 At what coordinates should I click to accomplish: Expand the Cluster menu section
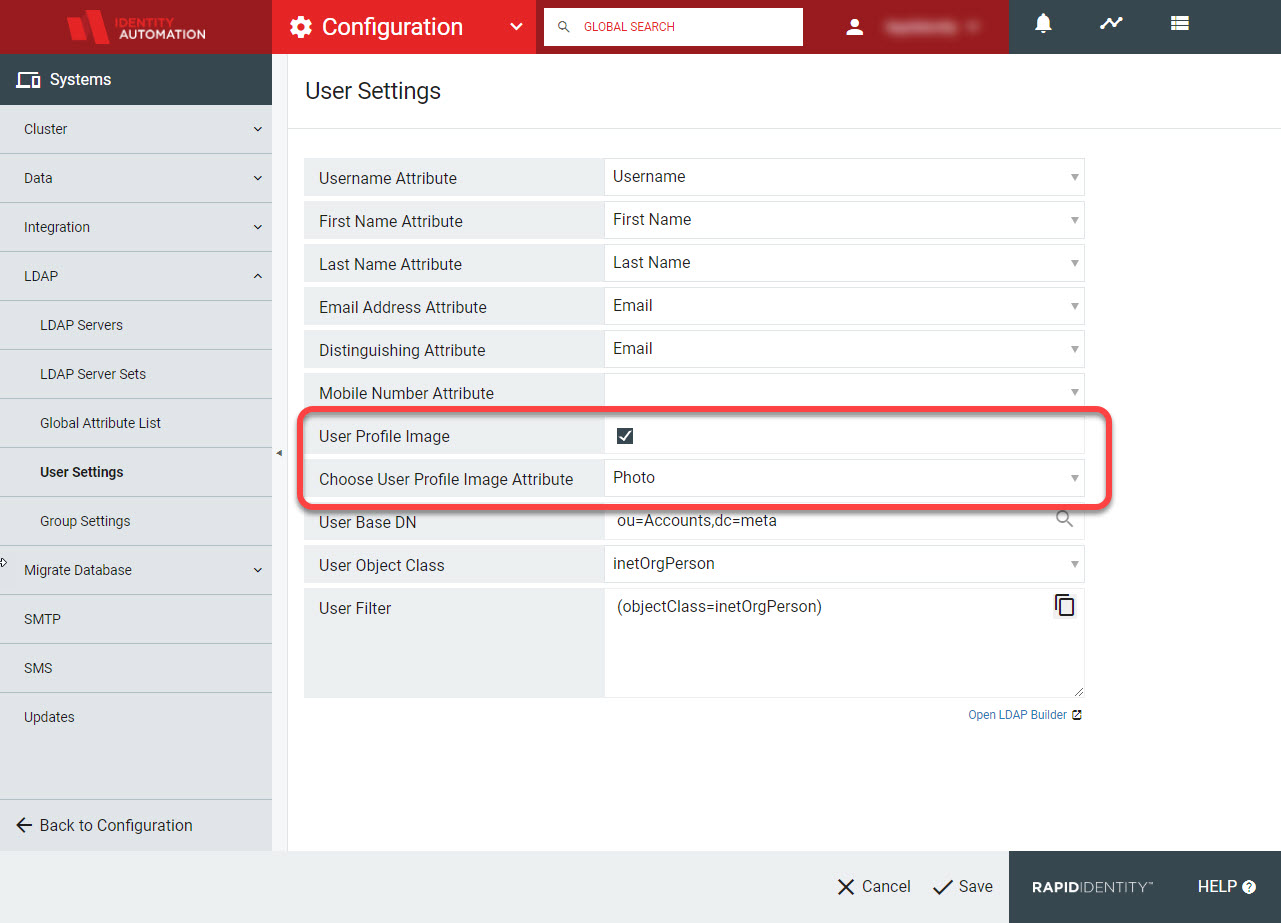136,129
